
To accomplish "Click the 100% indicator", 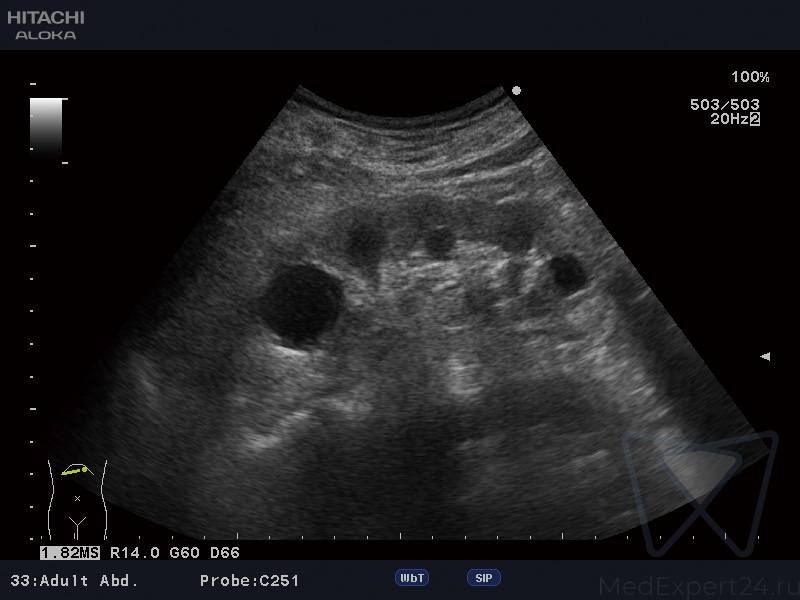I will [750, 77].
